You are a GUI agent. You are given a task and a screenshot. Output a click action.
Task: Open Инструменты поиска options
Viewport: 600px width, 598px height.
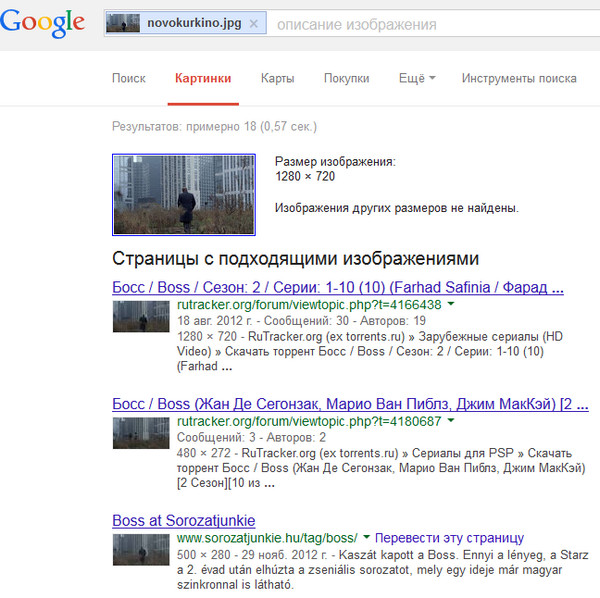pyautogui.click(x=519, y=78)
